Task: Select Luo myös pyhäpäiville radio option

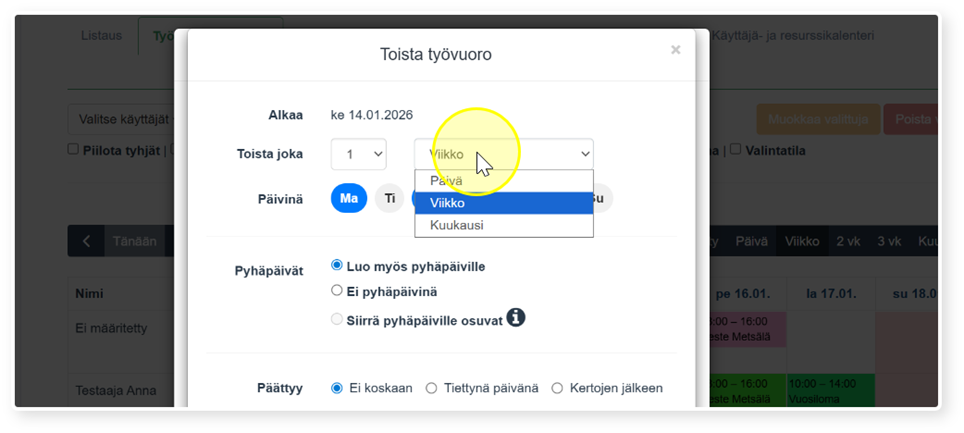Action: click(x=336, y=265)
